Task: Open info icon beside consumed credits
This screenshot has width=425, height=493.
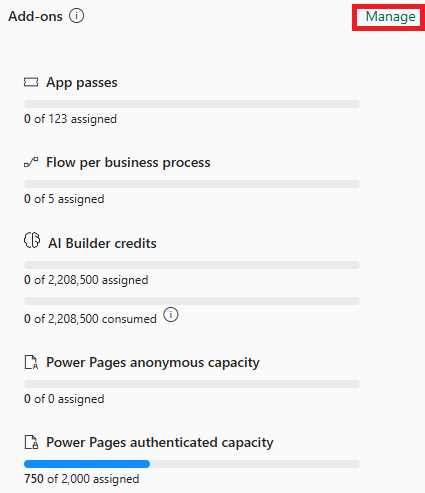Action: 171,315
